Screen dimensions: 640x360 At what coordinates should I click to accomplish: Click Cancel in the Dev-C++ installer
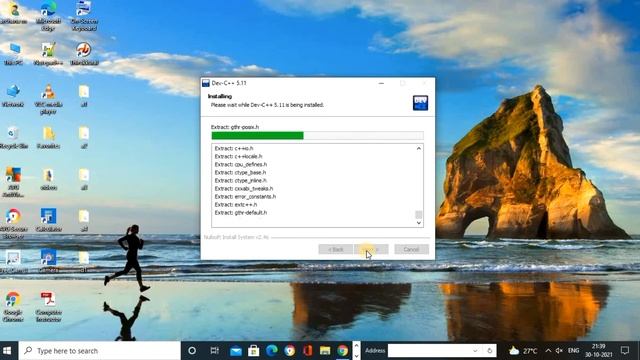pos(411,249)
